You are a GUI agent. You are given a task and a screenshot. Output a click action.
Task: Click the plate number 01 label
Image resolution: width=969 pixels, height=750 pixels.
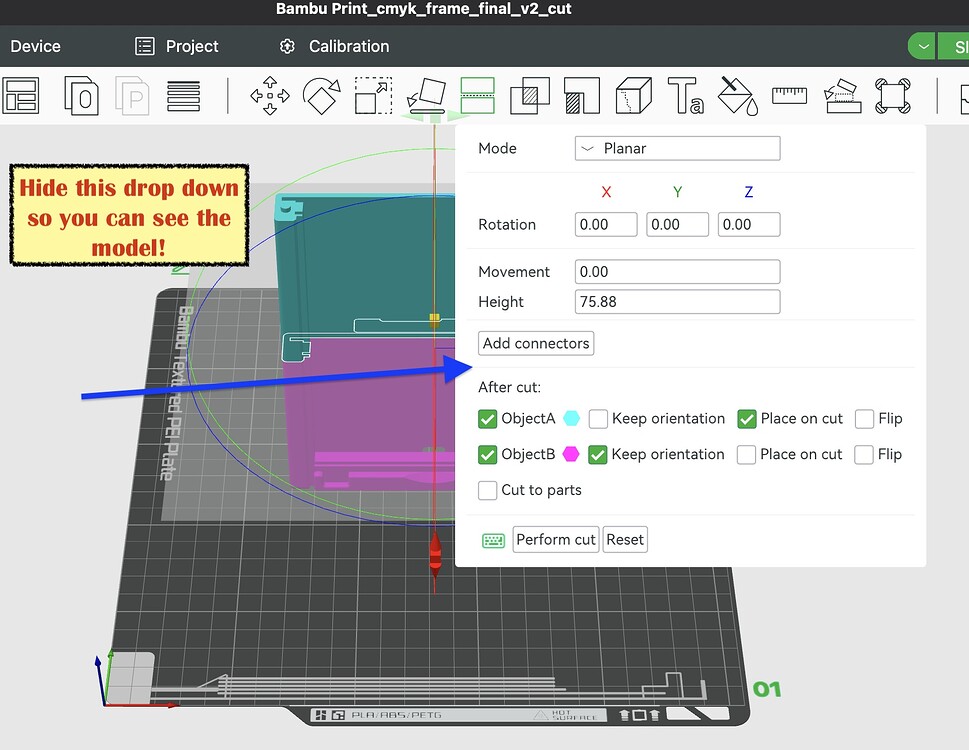[767, 689]
